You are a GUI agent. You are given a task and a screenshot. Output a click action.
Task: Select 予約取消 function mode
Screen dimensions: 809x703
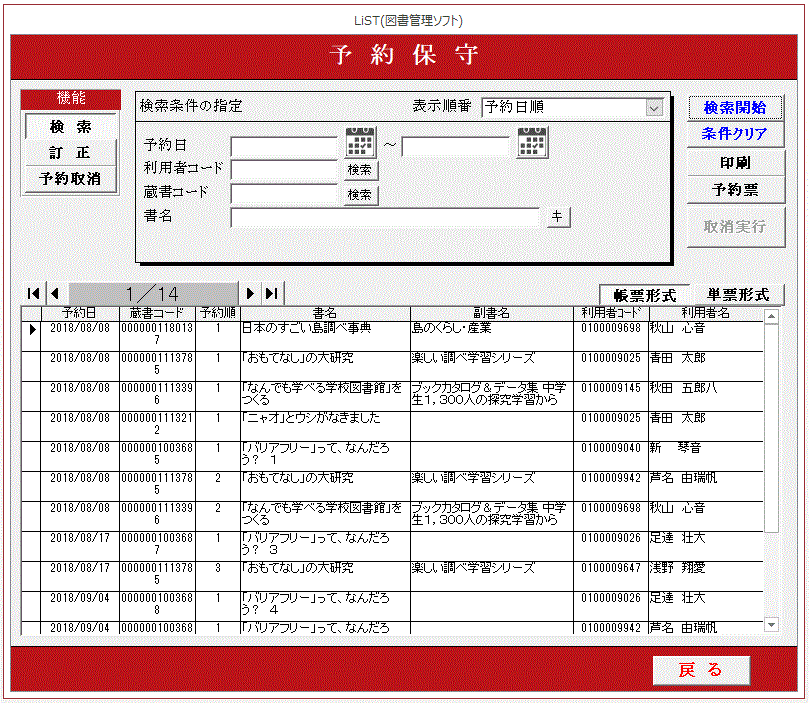tap(71, 179)
